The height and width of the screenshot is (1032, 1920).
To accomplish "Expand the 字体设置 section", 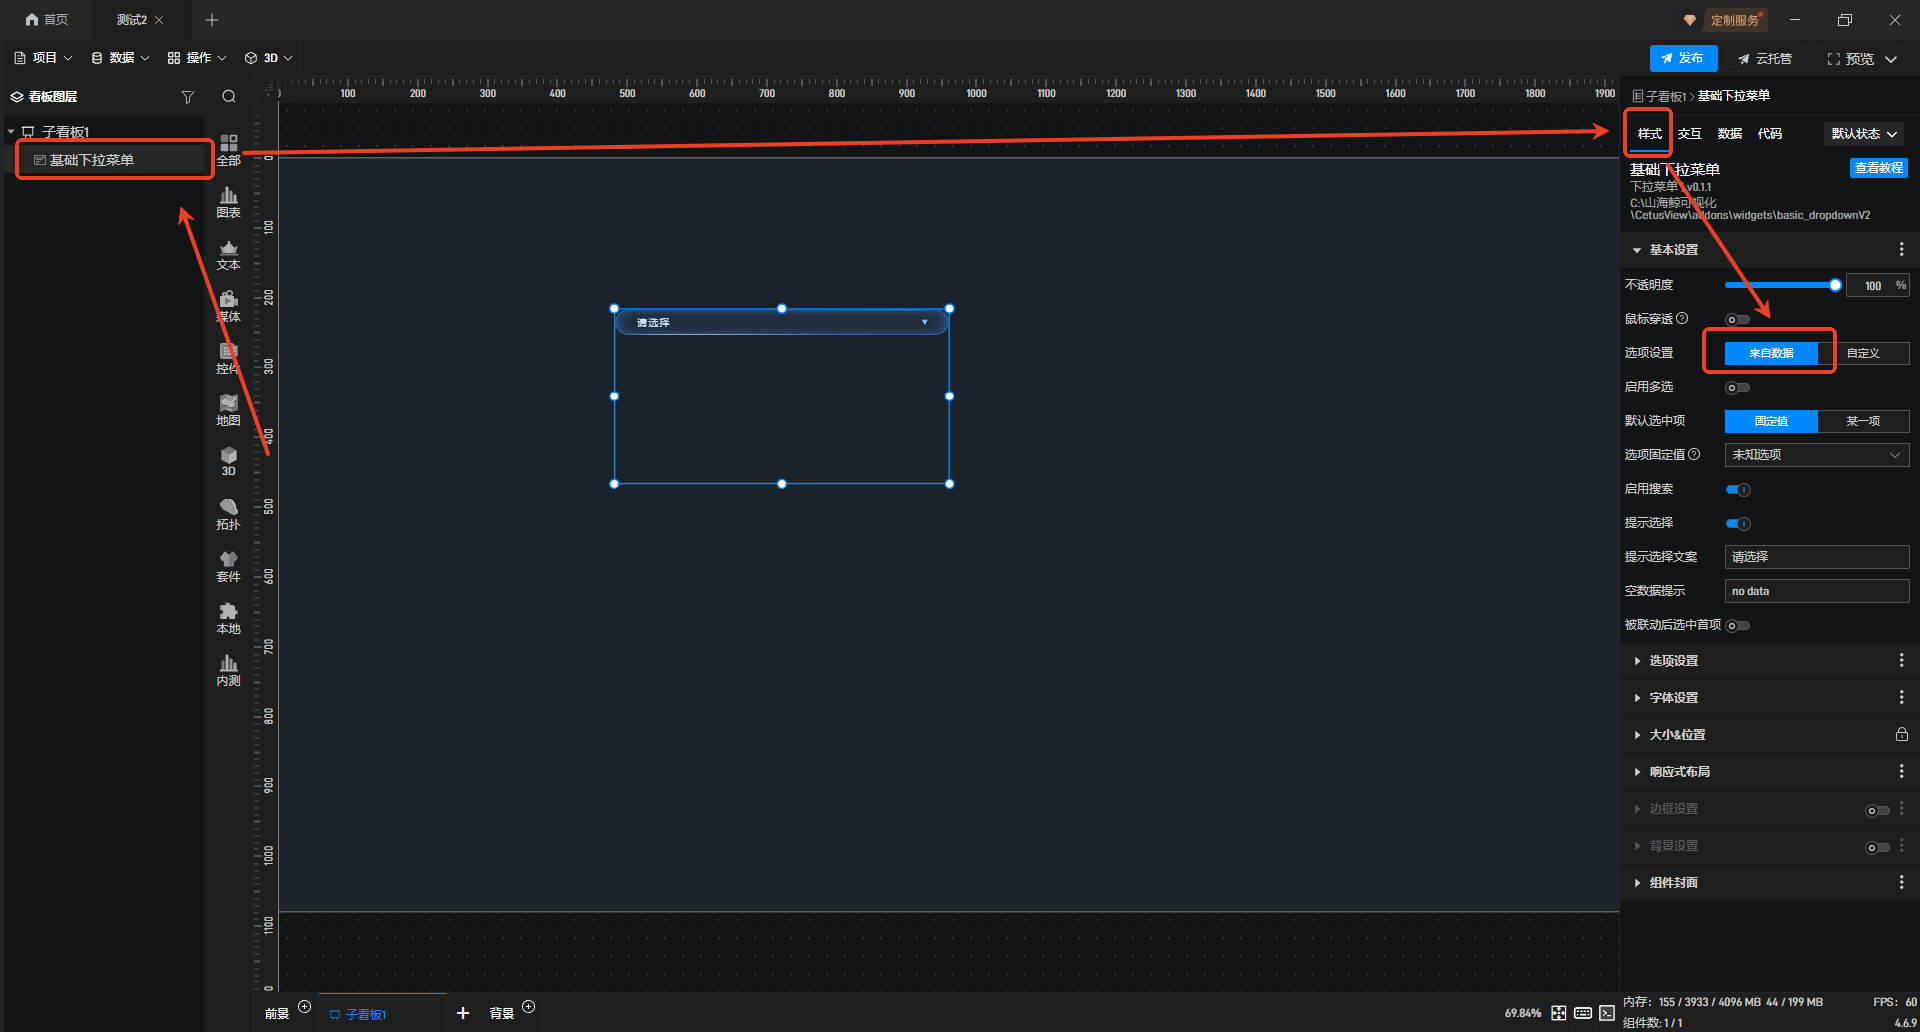I will [1673, 698].
